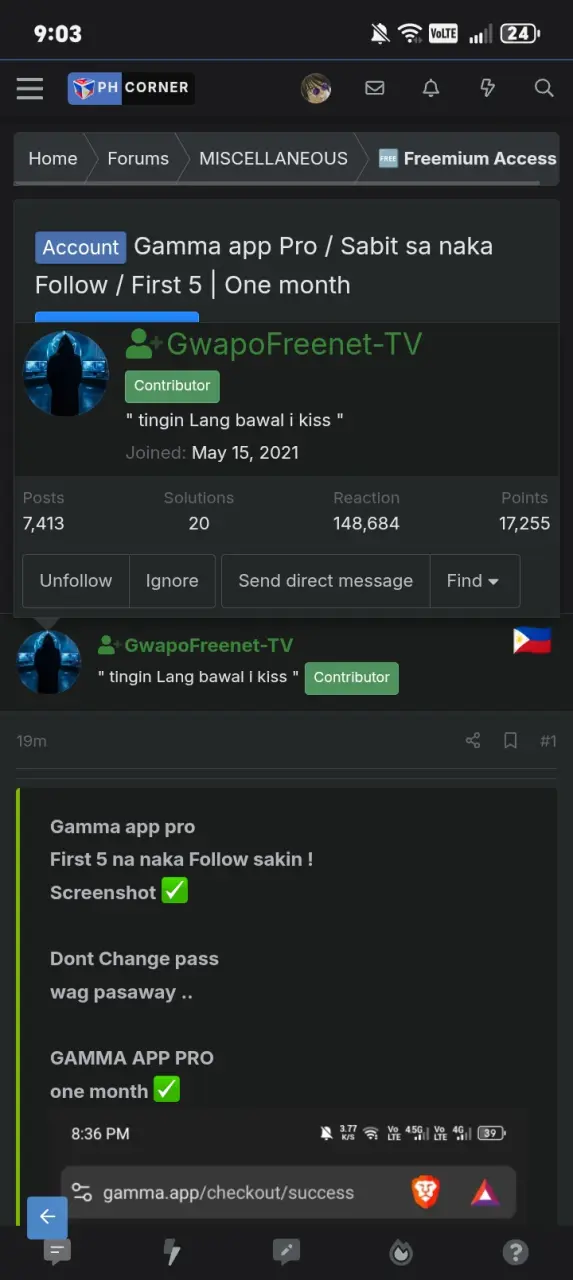Open GwapoFreenet-TV profile name in popup
Viewport: 573px width, 1280px height.
tap(294, 344)
